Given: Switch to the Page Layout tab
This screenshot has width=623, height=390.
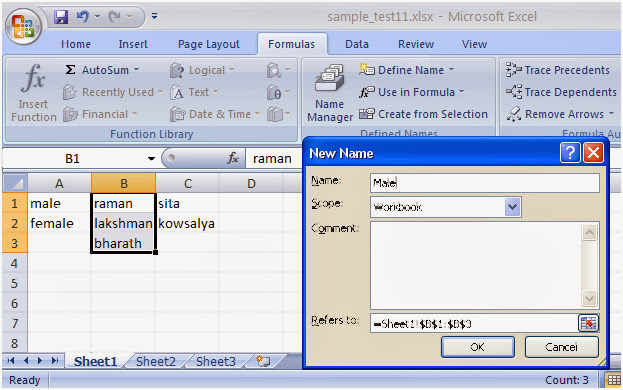Looking at the screenshot, I should click(209, 44).
